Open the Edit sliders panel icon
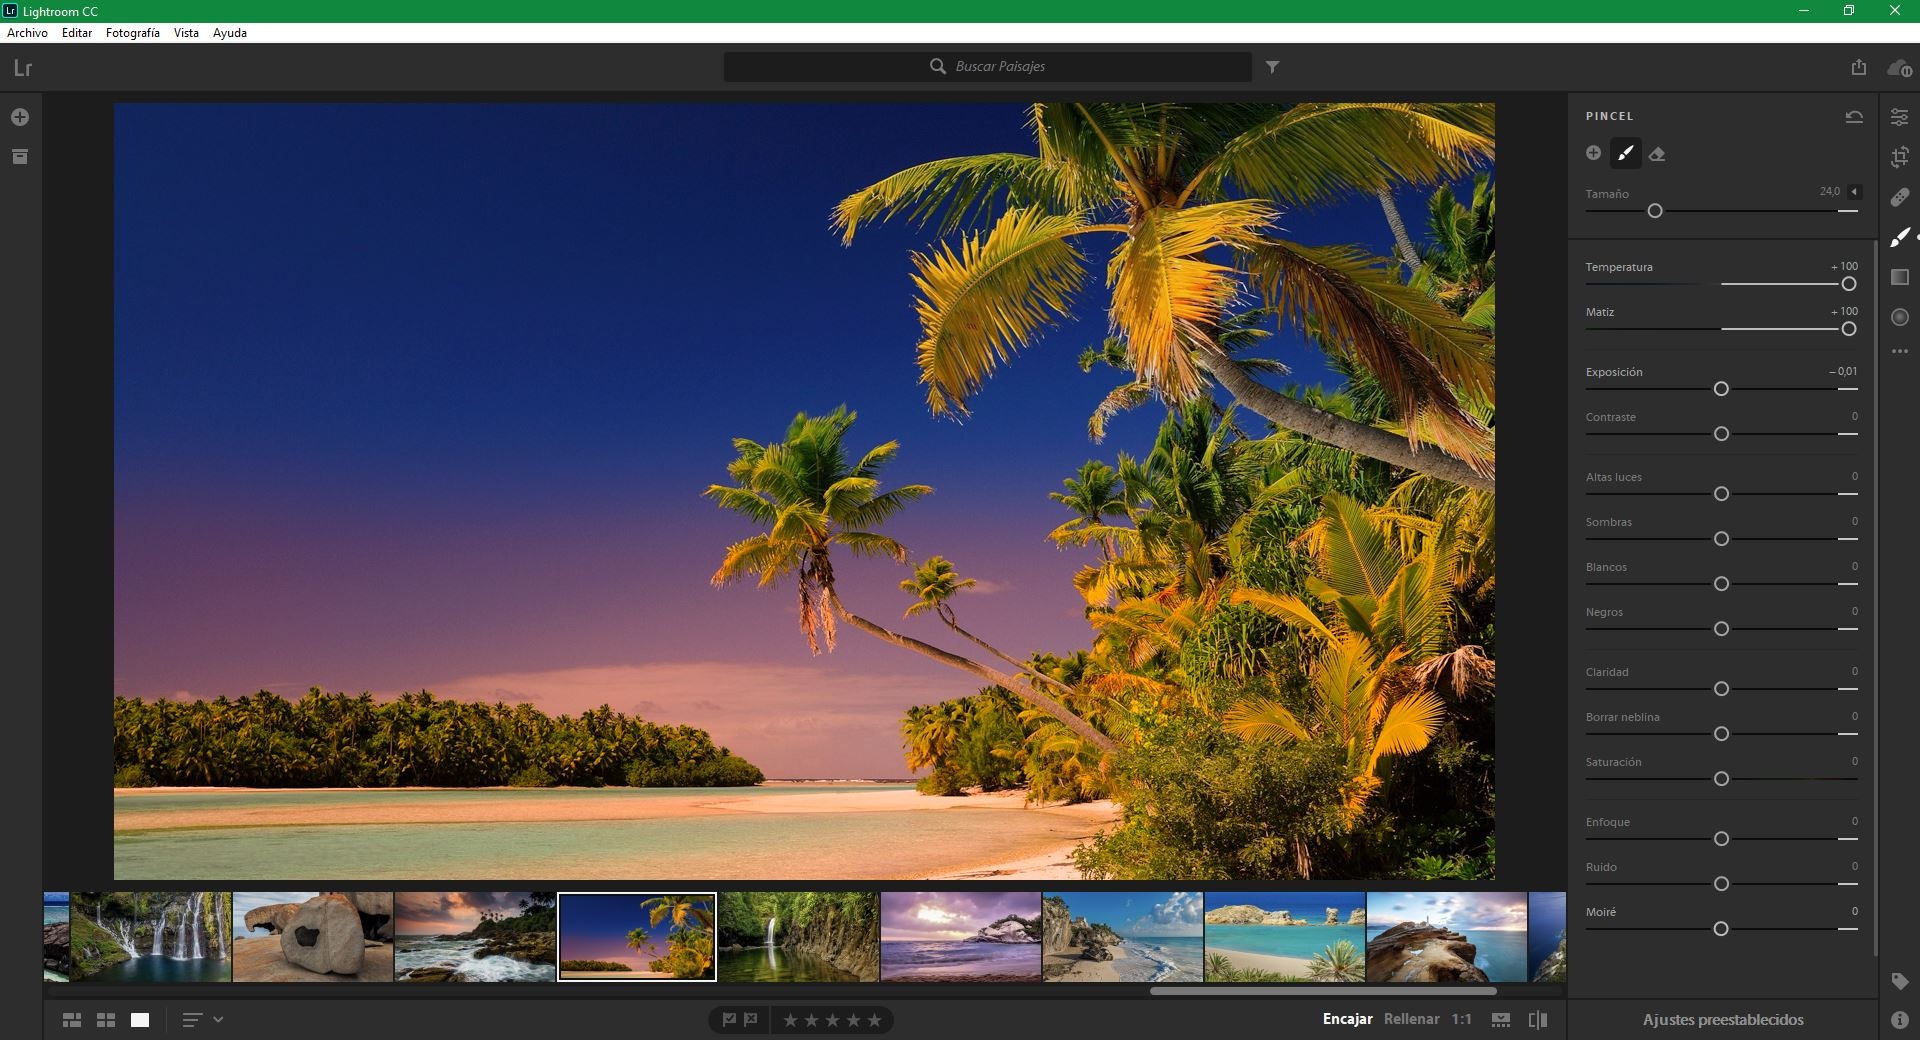 coord(1899,117)
